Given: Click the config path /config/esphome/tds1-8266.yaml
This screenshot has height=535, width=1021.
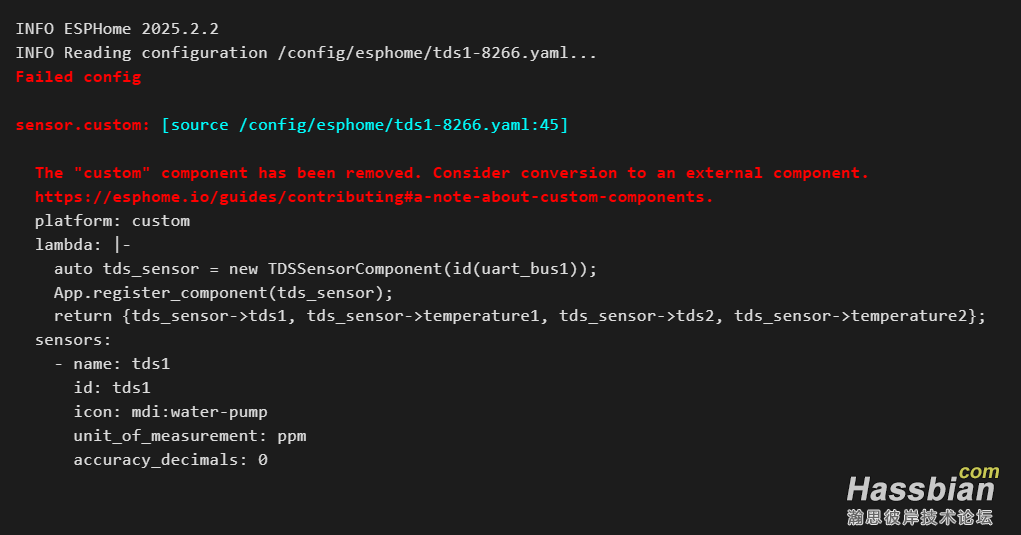Looking at the screenshot, I should tap(423, 53).
